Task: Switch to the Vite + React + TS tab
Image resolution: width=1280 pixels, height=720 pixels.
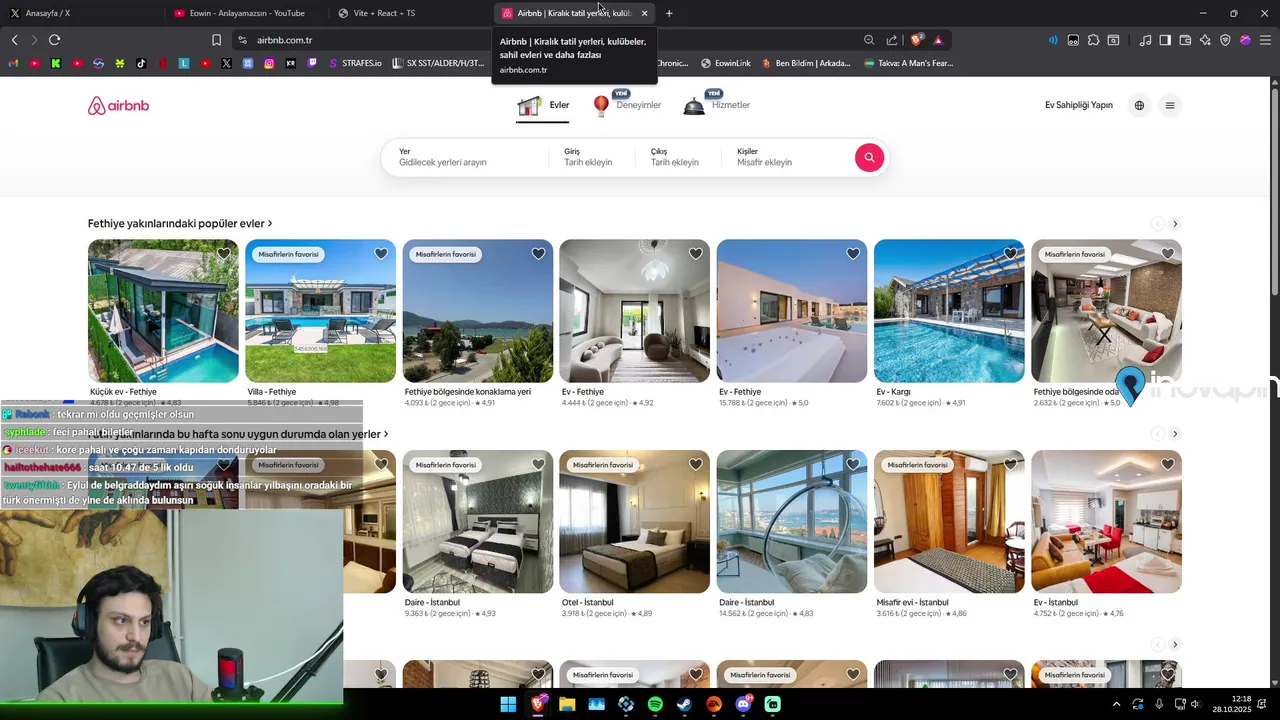Action: [x=410, y=13]
